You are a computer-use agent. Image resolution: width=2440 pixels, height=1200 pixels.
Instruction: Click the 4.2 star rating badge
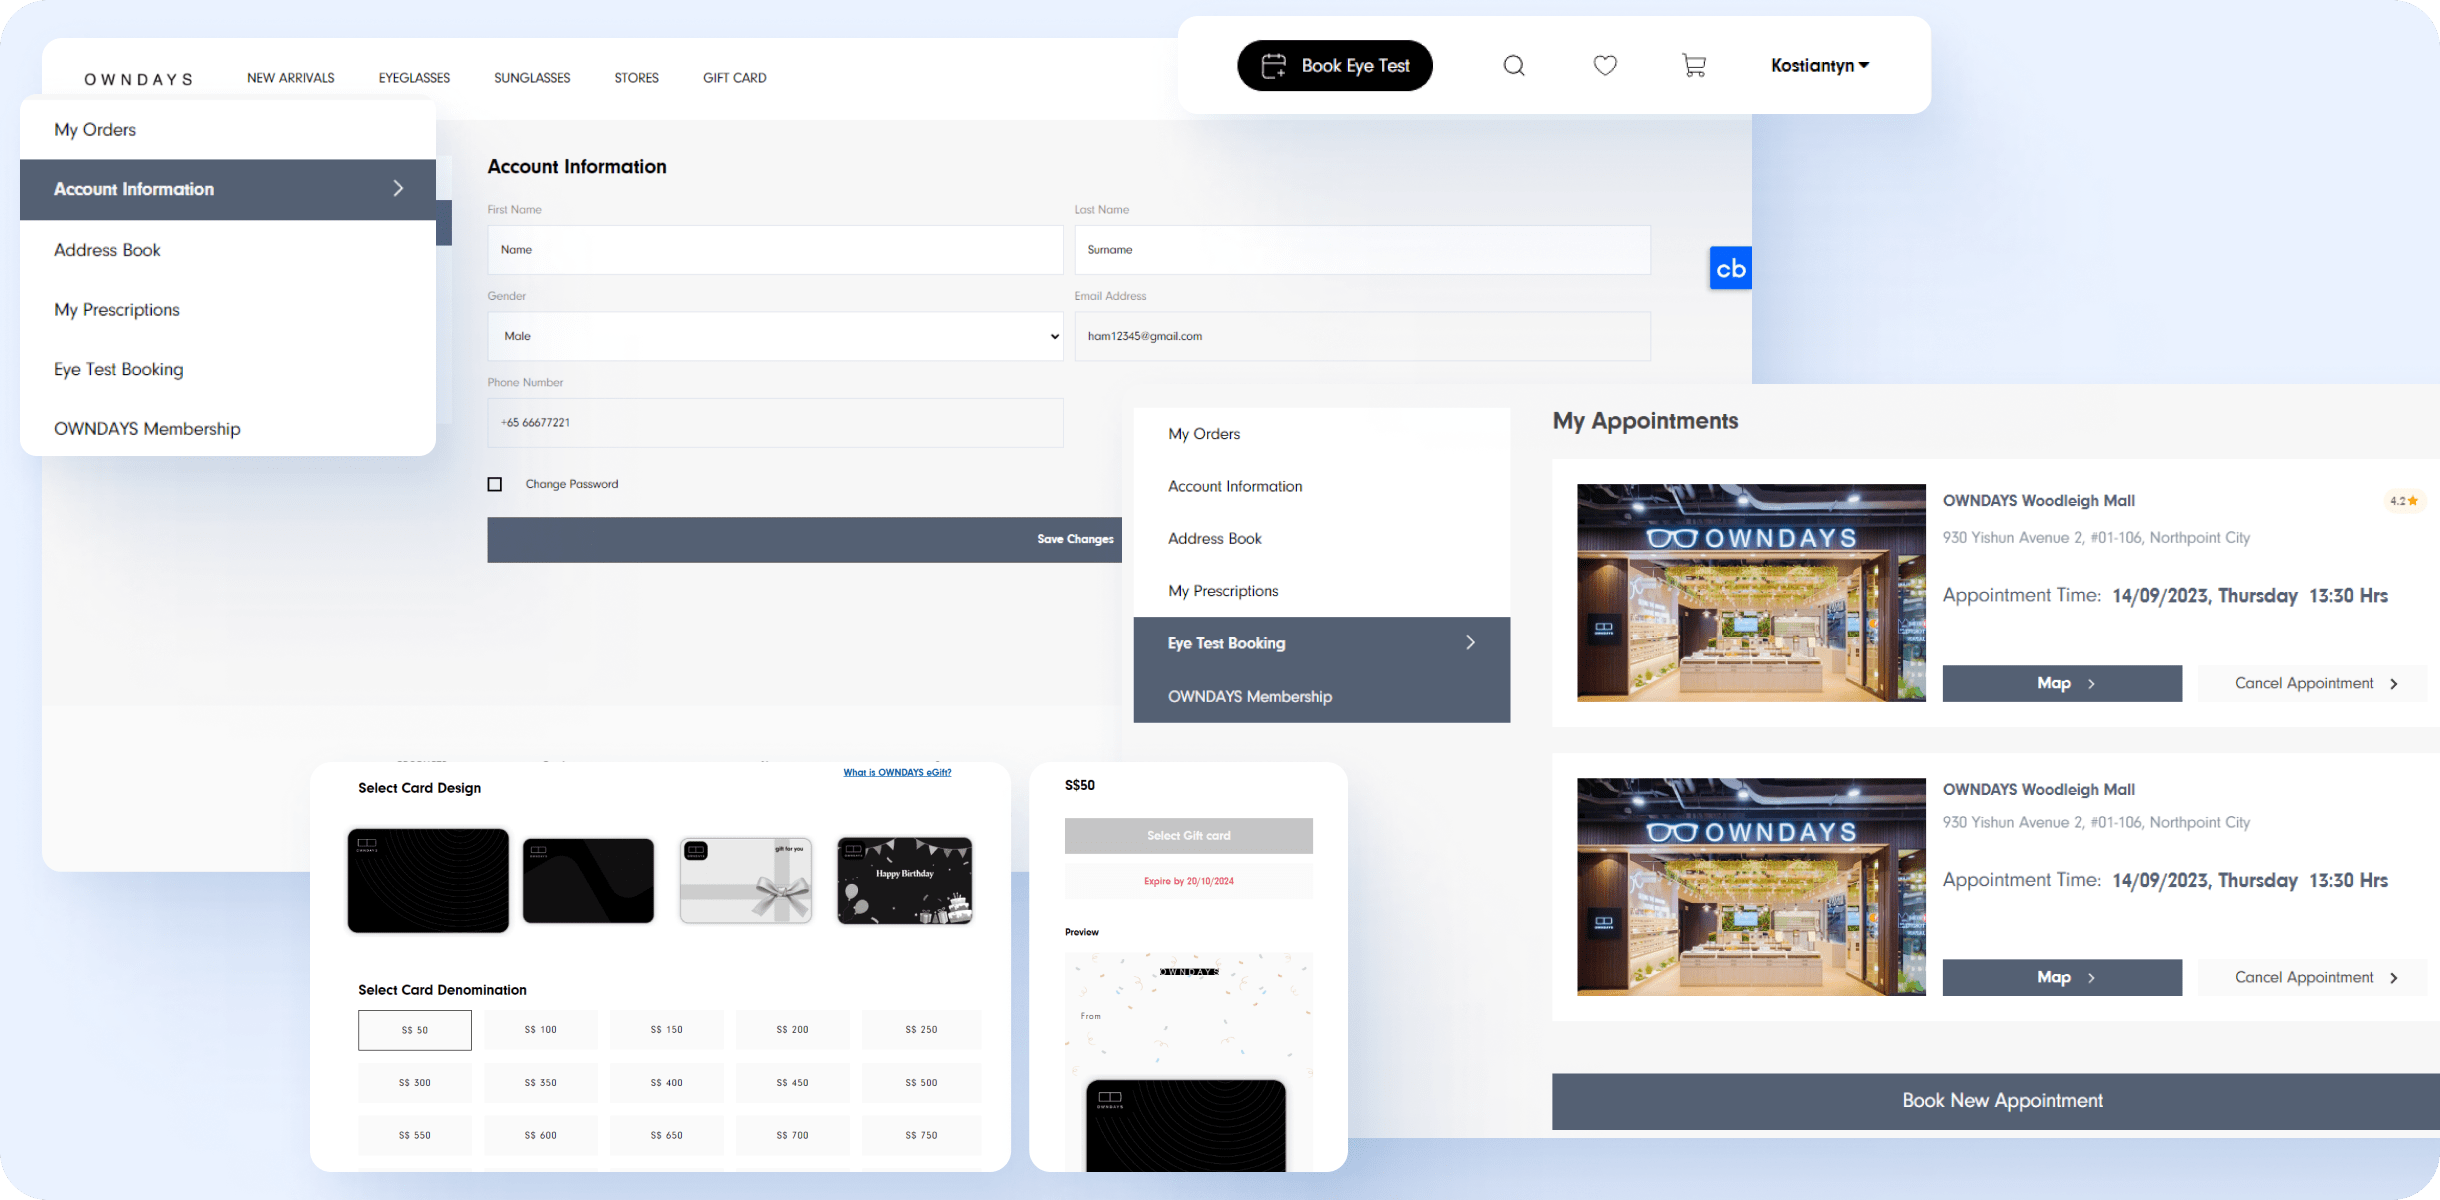[2404, 501]
